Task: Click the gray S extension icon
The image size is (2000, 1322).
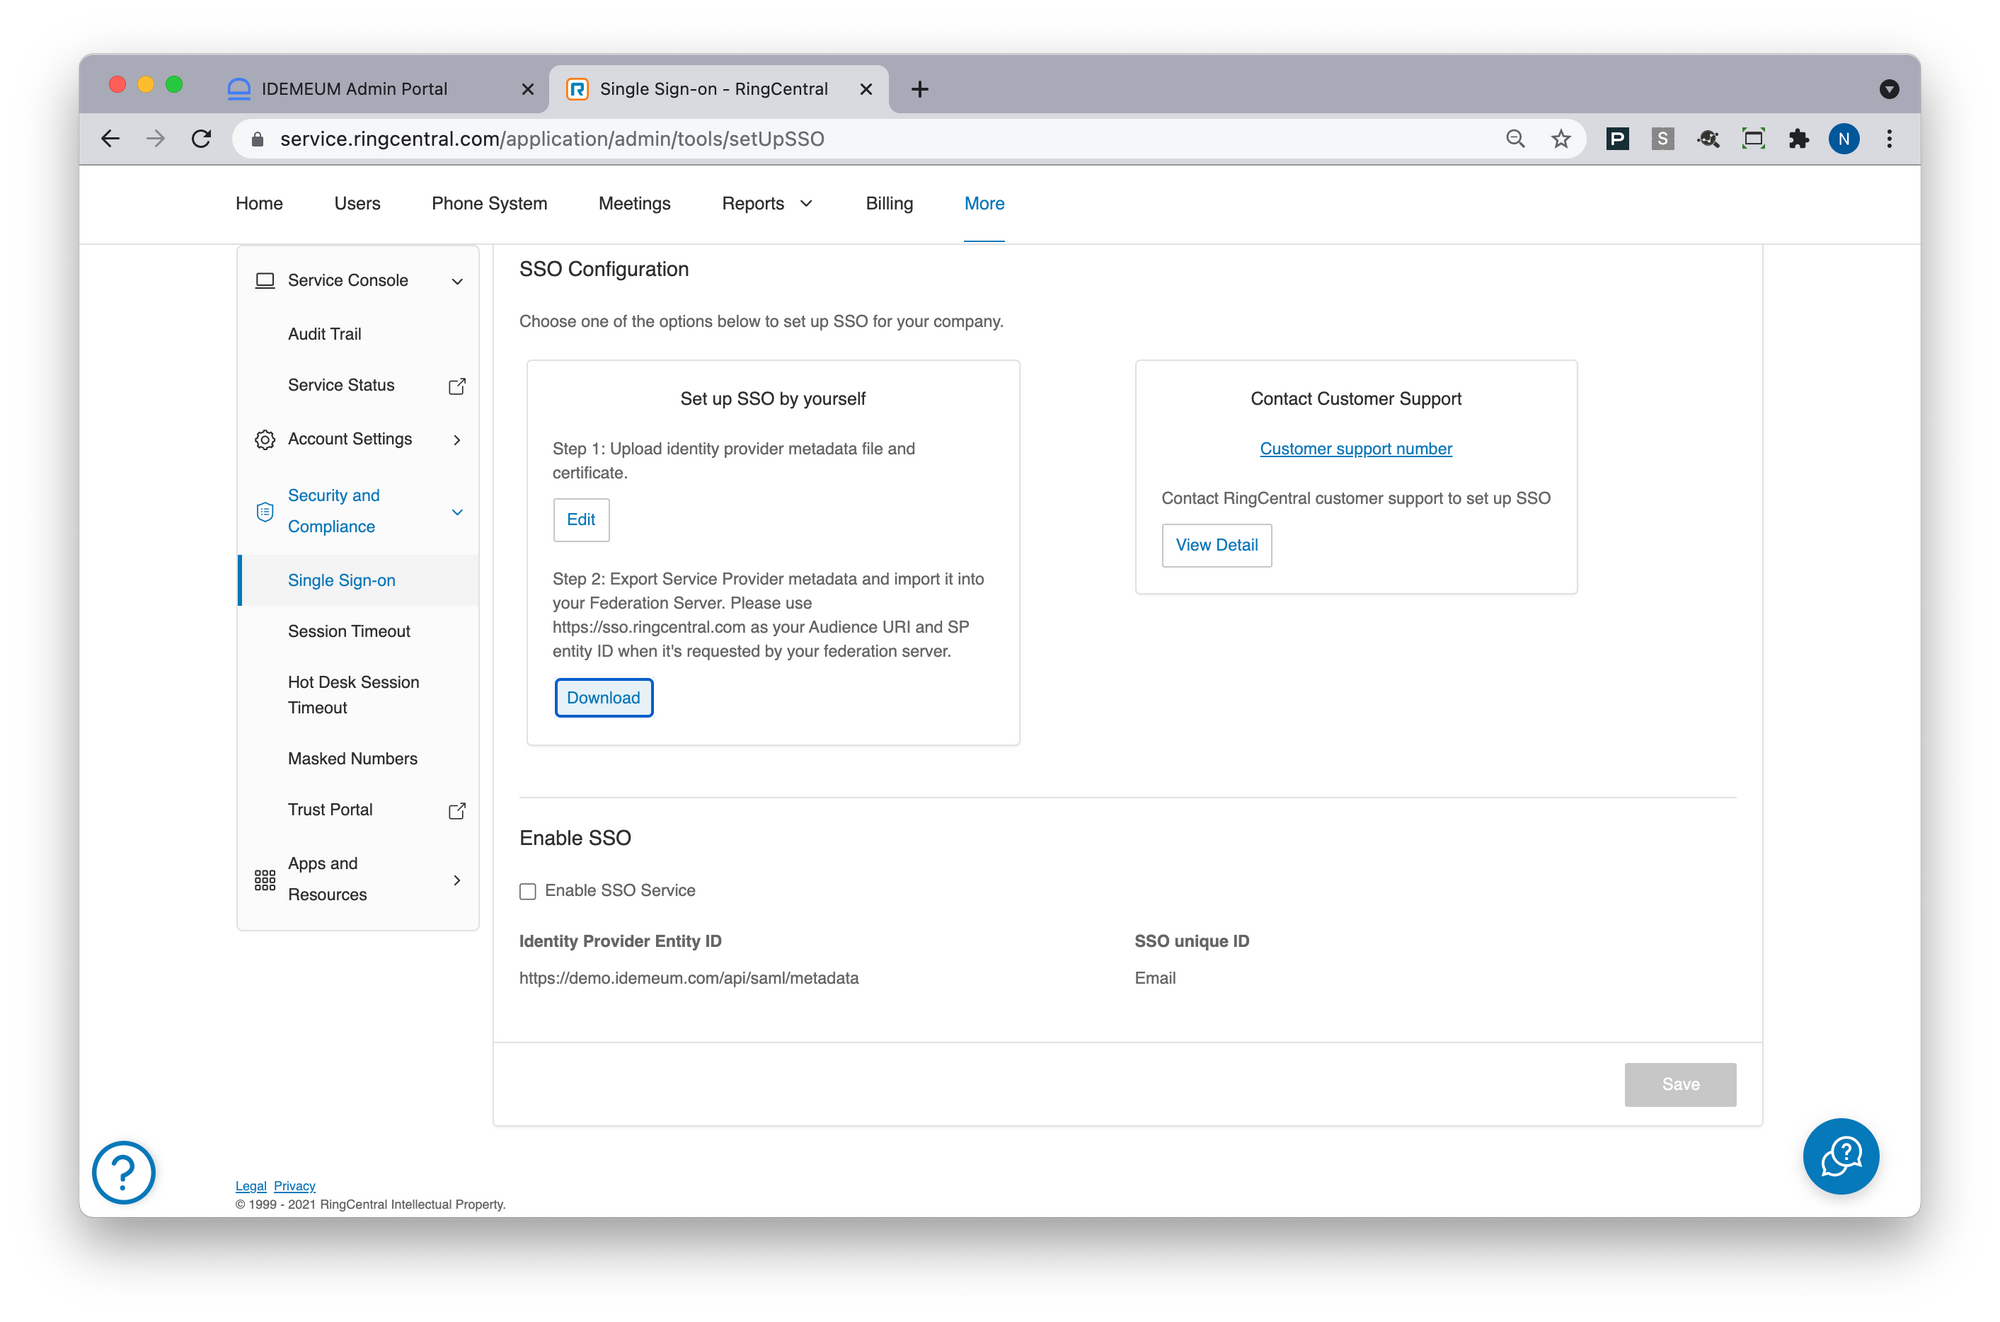Action: (1662, 139)
